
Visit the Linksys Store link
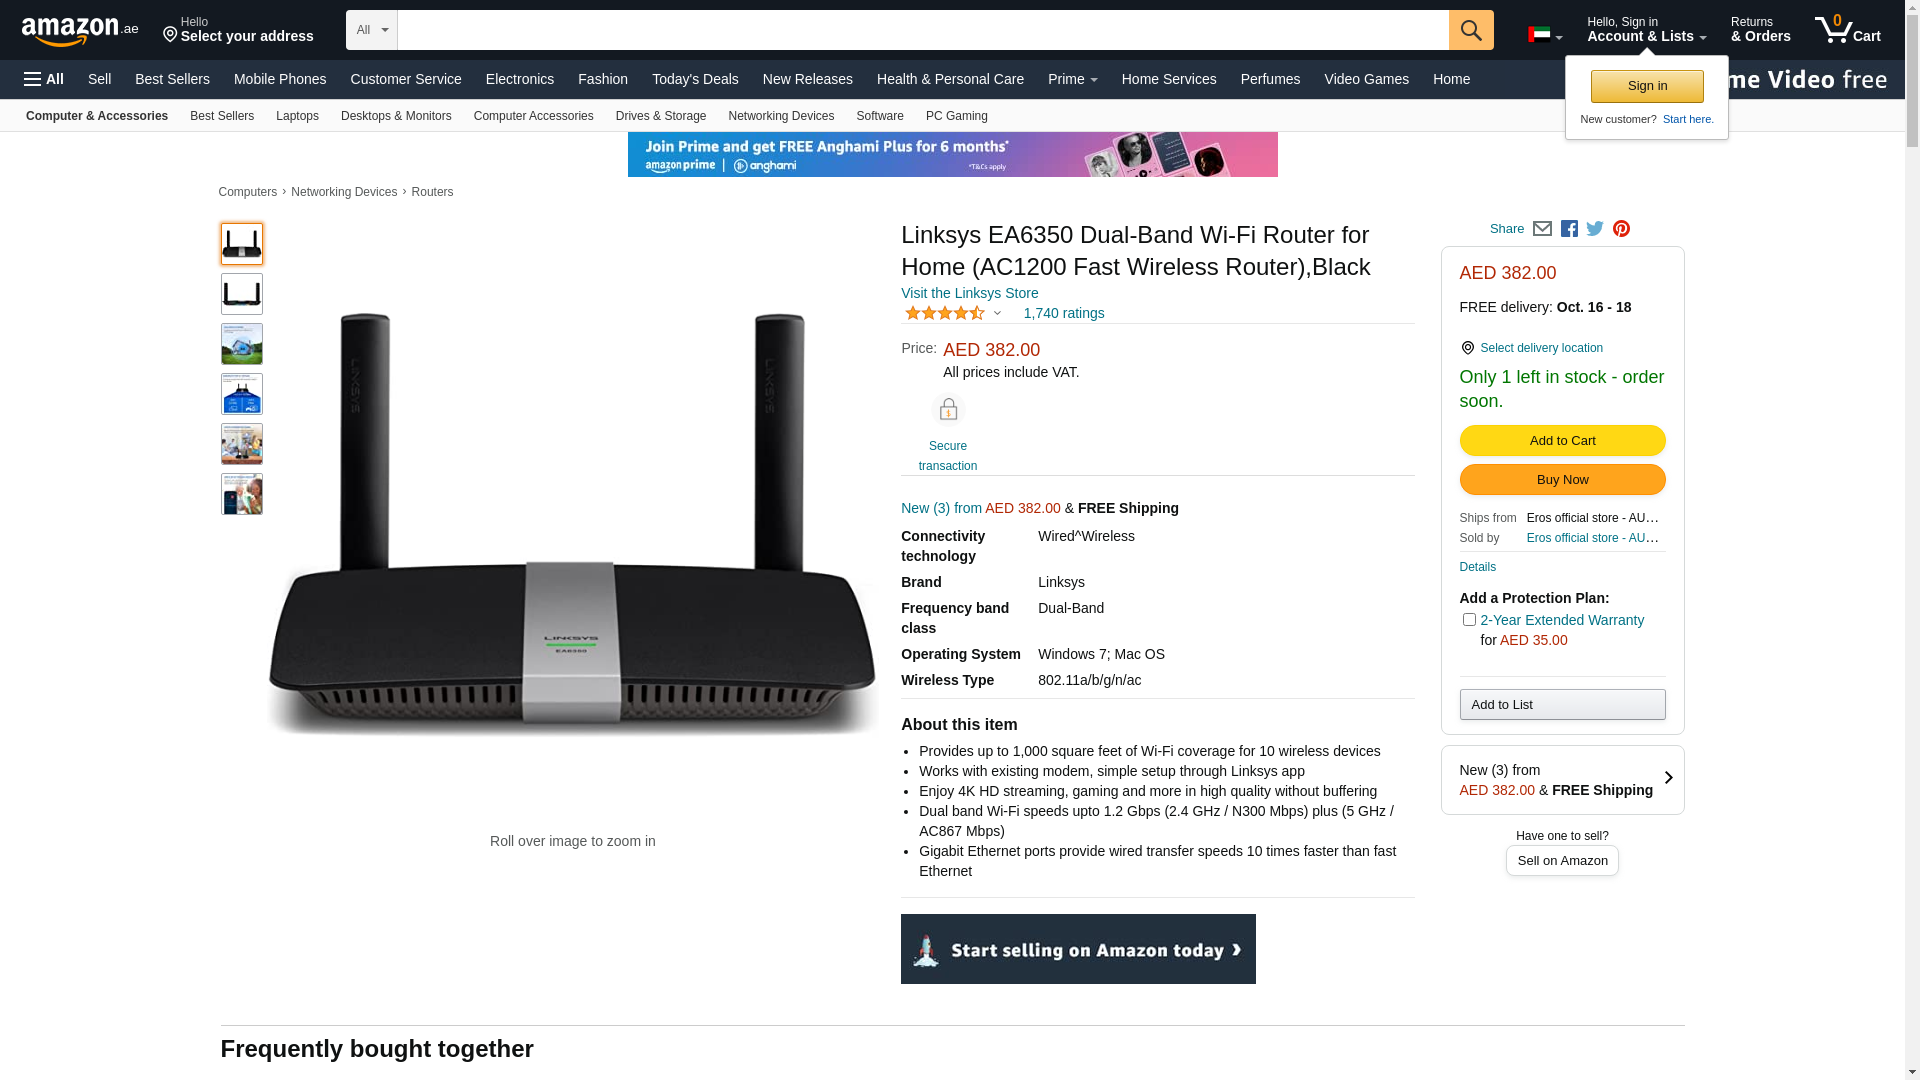pyautogui.click(x=969, y=293)
